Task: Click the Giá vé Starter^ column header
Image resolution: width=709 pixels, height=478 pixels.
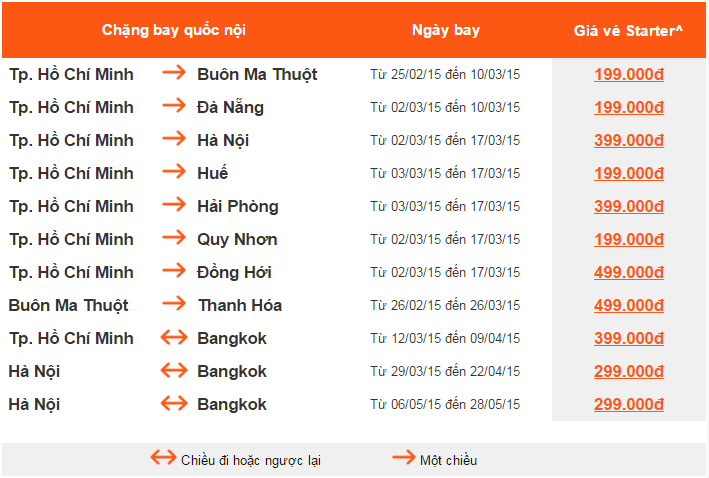Action: 628,30
